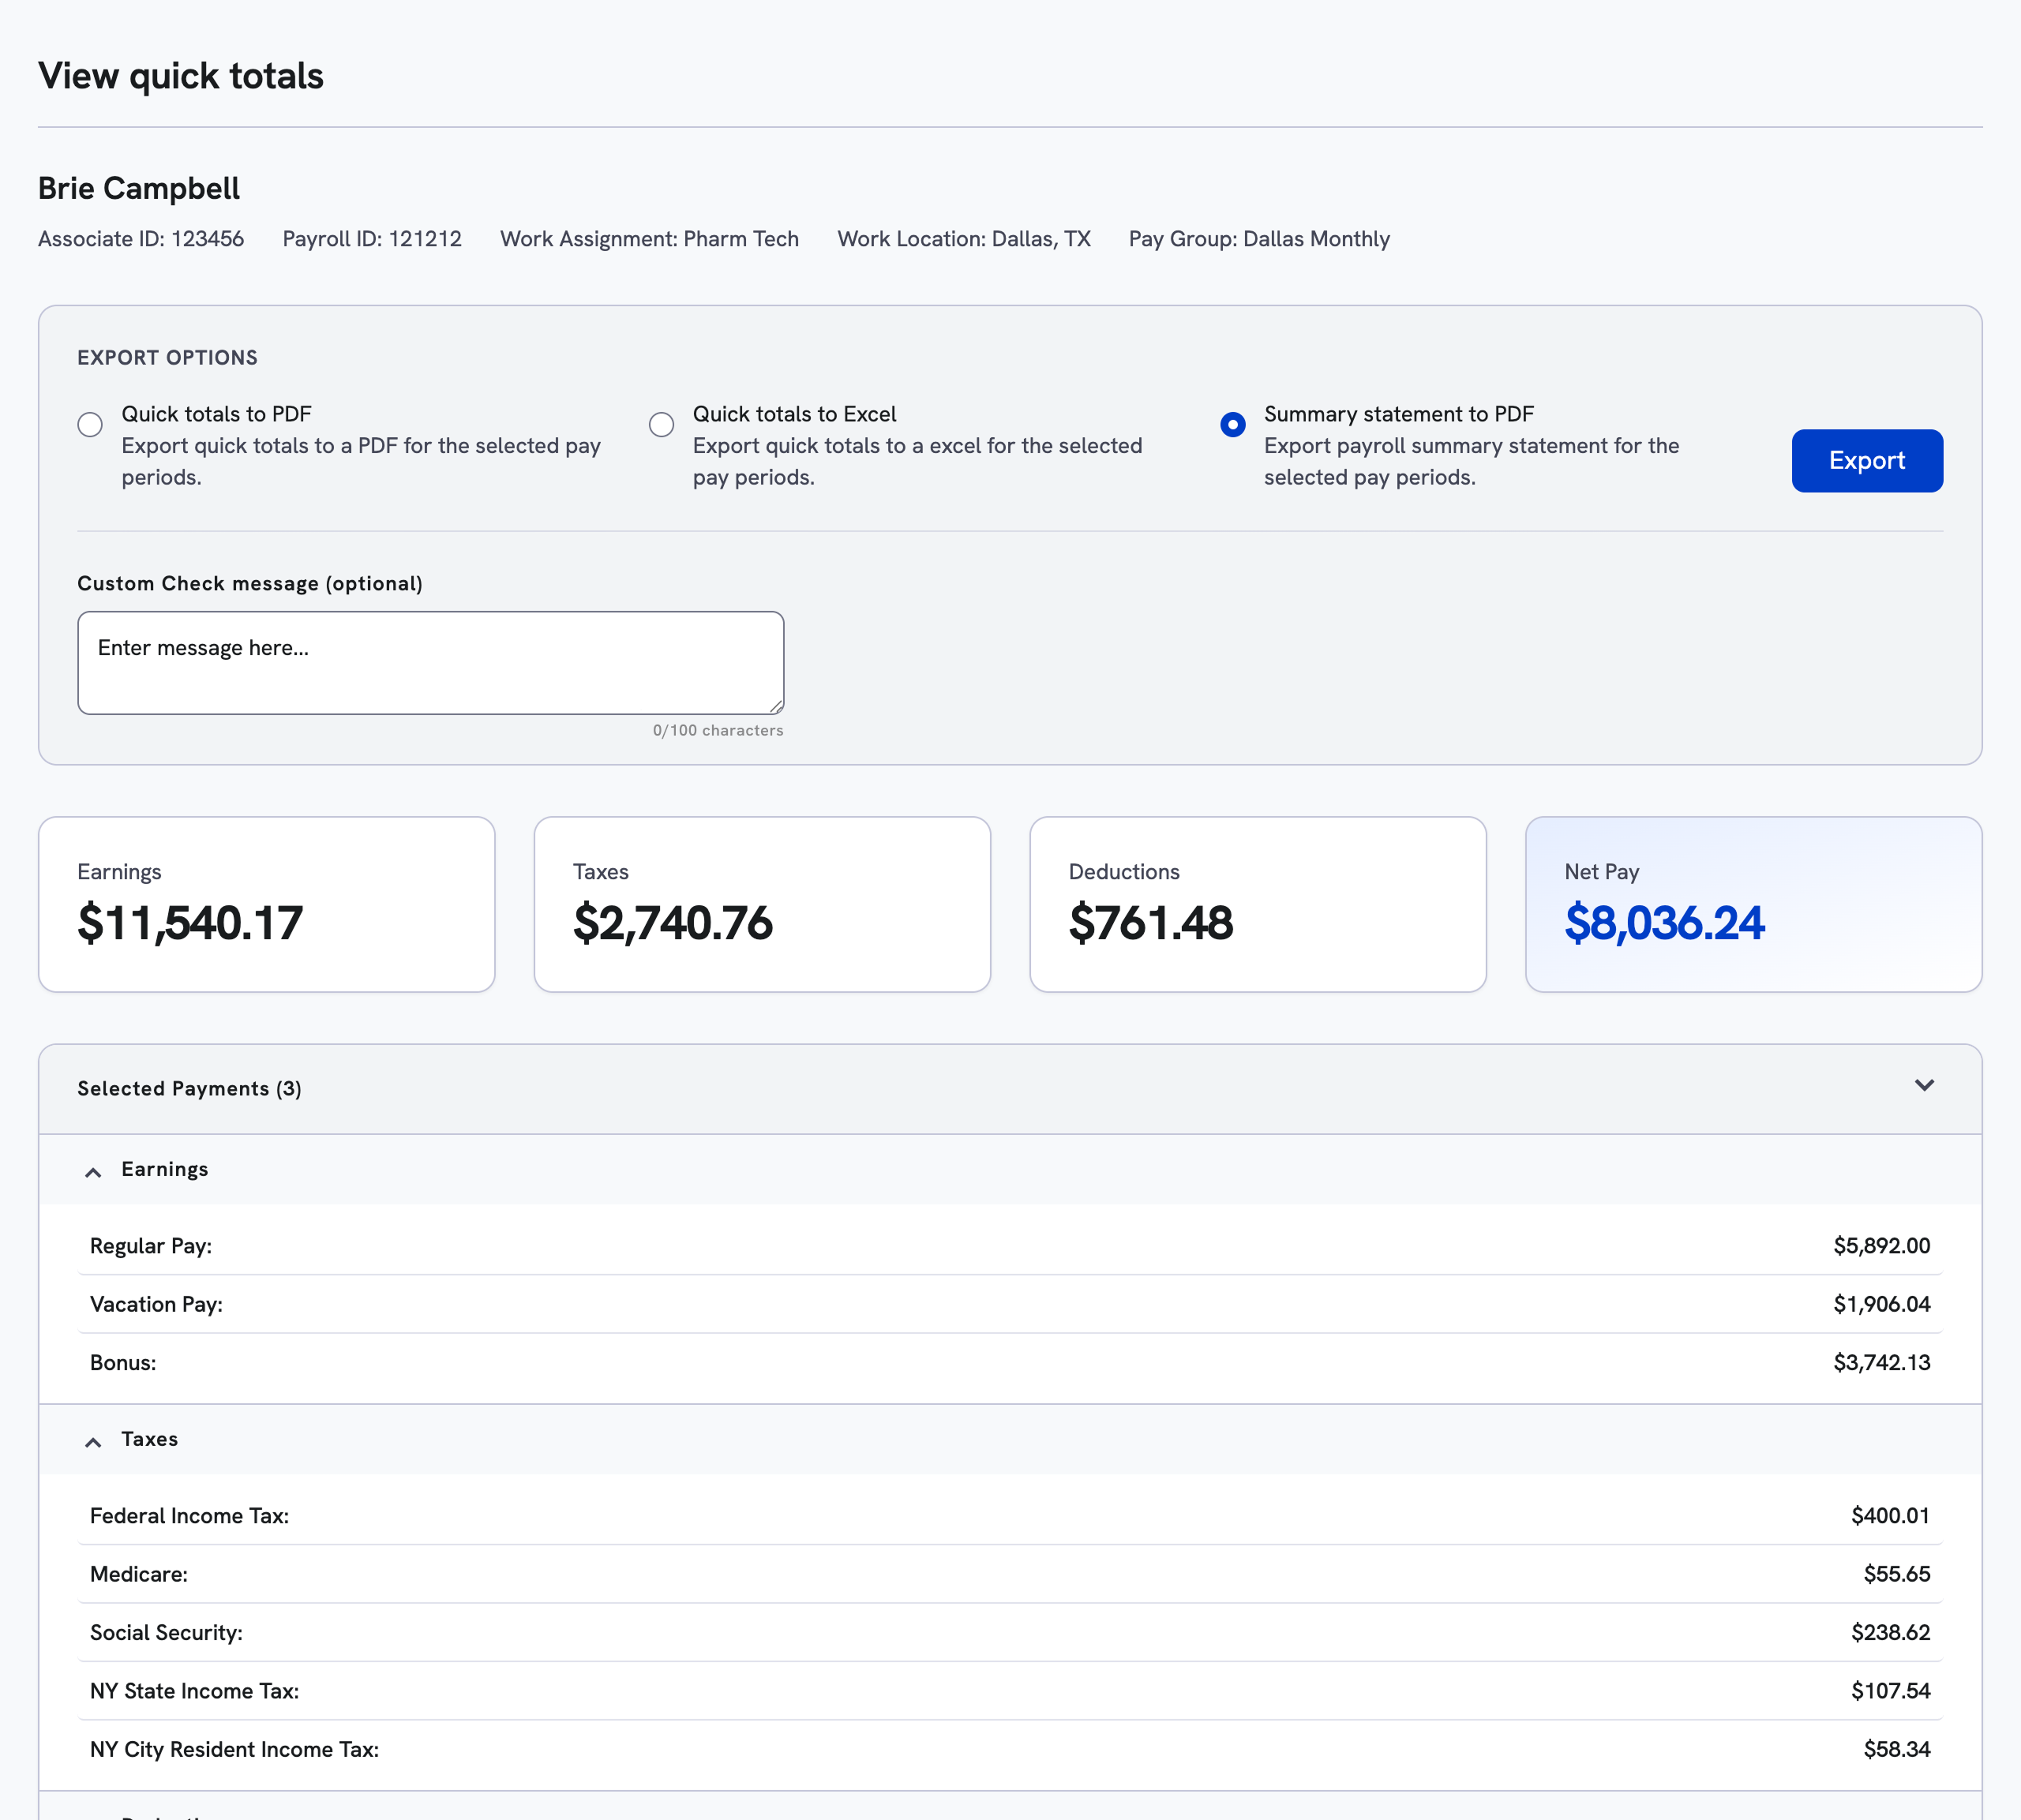The height and width of the screenshot is (1820, 2021).
Task: Click the blue Export button
Action: click(1866, 461)
